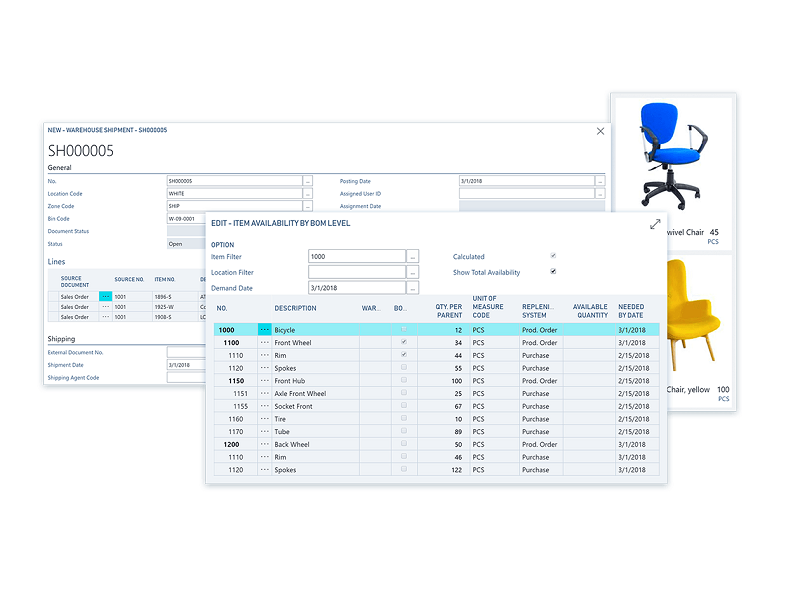Click the Bin Code field W-09-0001
This screenshot has height=599, width=800.
click(187, 219)
